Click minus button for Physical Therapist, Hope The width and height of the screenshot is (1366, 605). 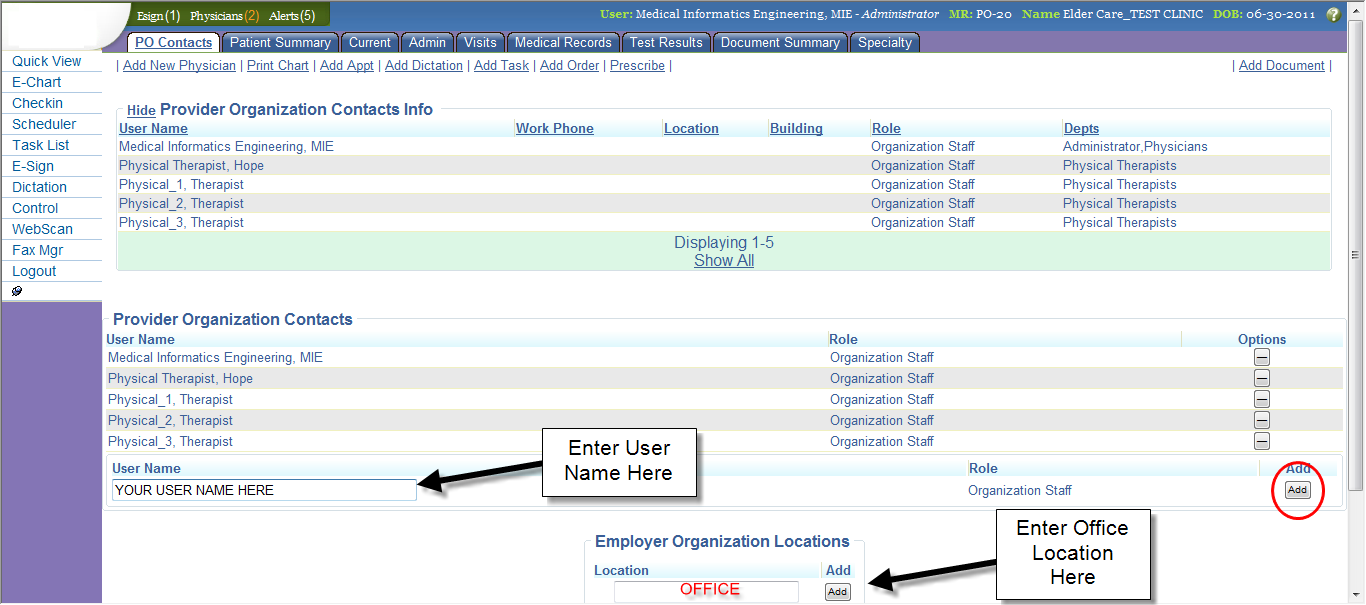(x=1262, y=378)
